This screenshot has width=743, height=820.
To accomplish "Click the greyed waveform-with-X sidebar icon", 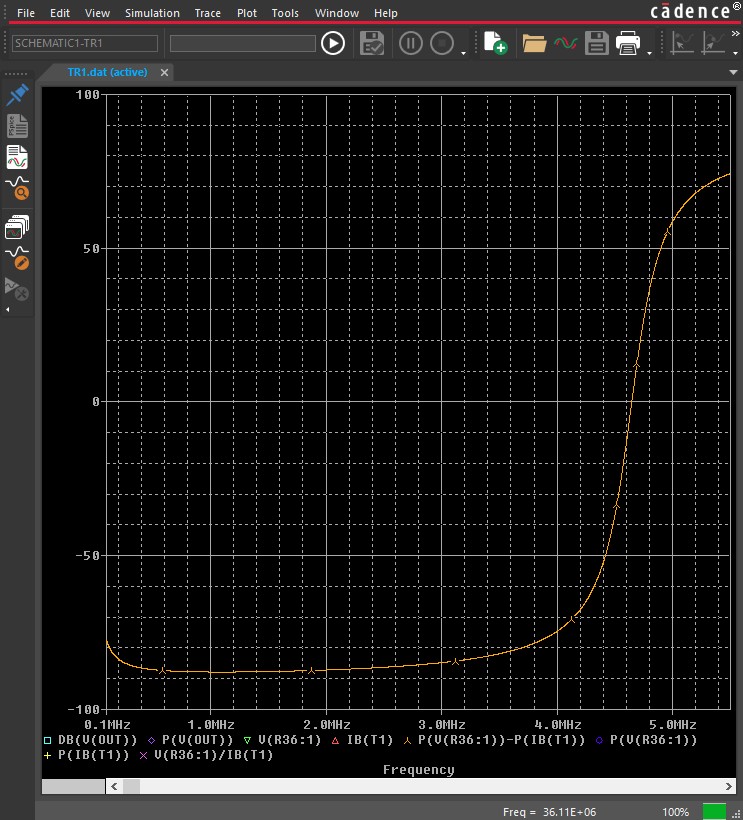I will (x=16, y=289).
